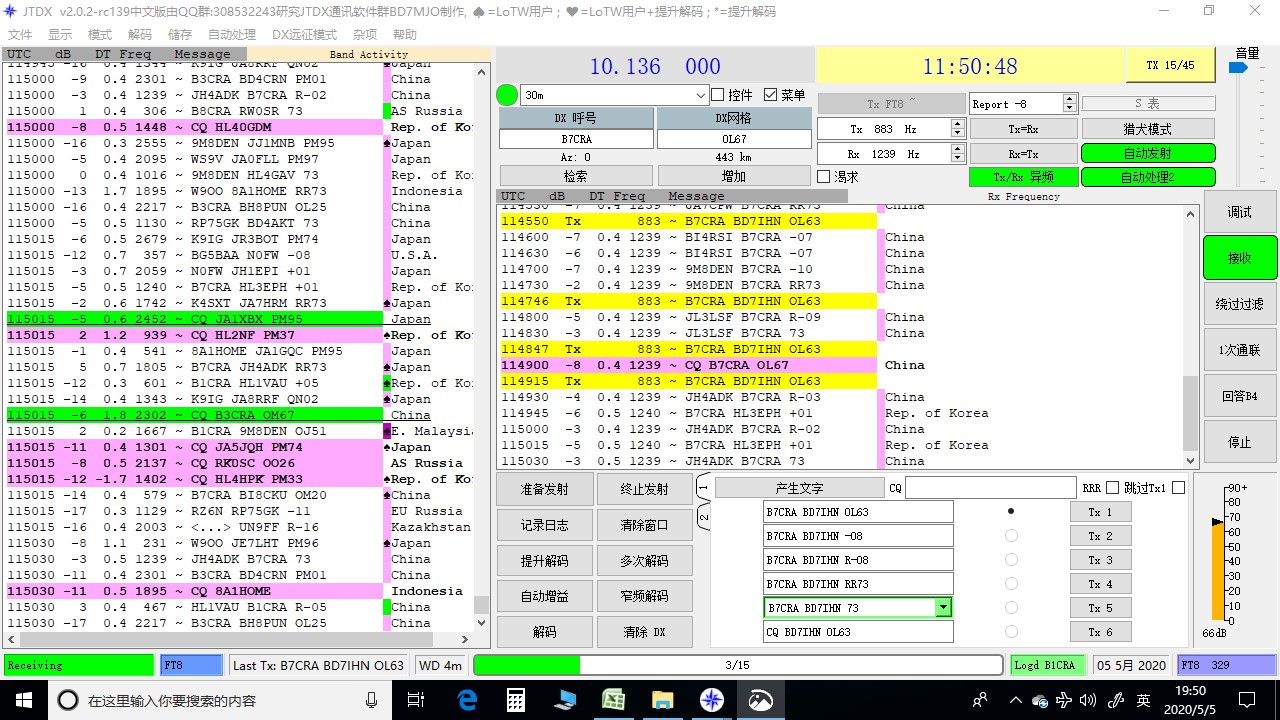Enable the 渴求 checkbox
Image resolution: width=1280 pixels, height=720 pixels.
click(823, 176)
